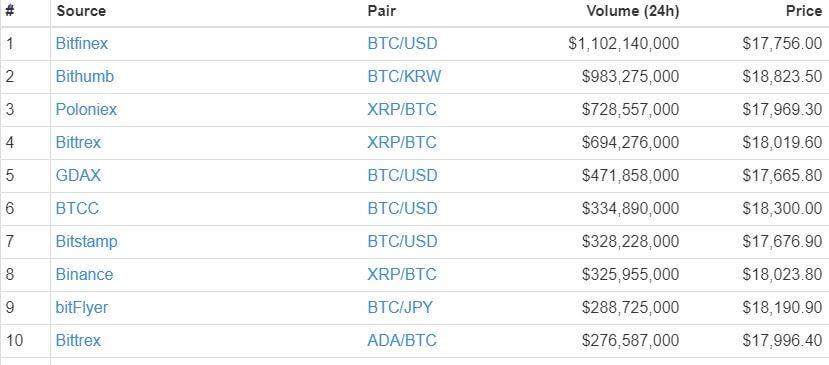Select the Bittrex link in row 10

tap(78, 340)
